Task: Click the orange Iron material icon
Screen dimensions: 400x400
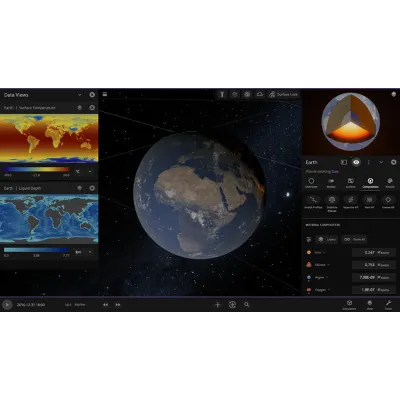Action: pos(309,252)
